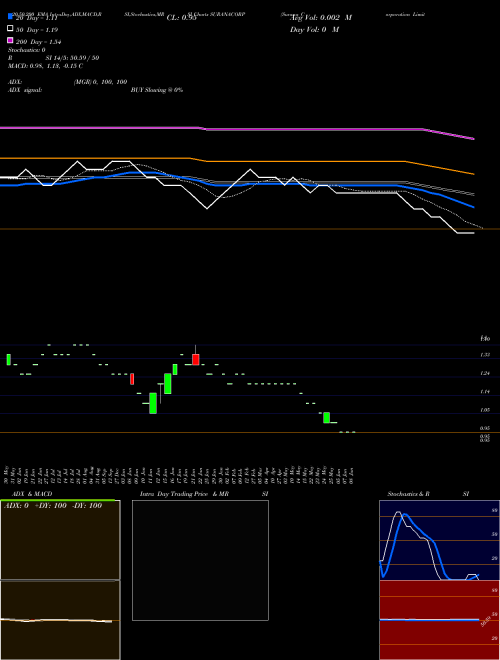The width and height of the screenshot is (500, 660).
Task: Click the 'Avg Vol: 0.002 M' label
Action: coord(321,18)
